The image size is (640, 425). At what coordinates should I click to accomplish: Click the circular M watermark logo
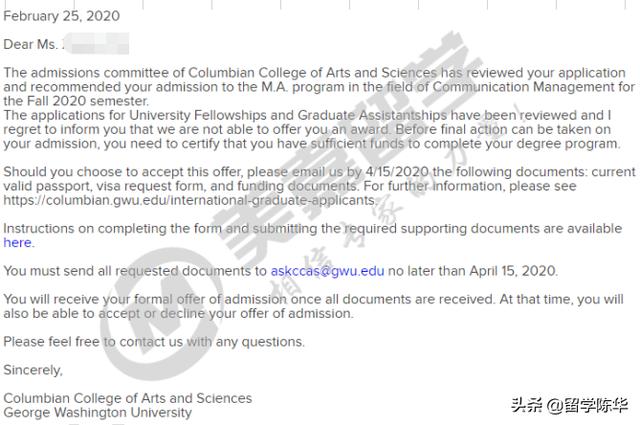(156, 314)
